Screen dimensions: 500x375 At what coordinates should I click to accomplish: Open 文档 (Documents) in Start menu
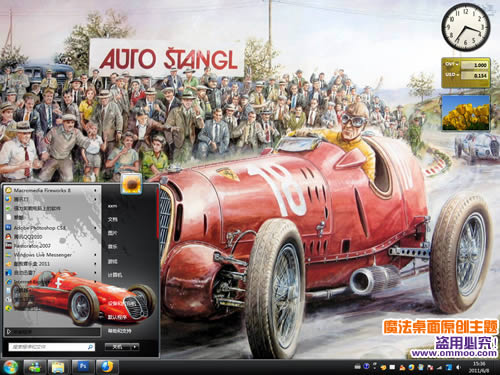[112, 219]
